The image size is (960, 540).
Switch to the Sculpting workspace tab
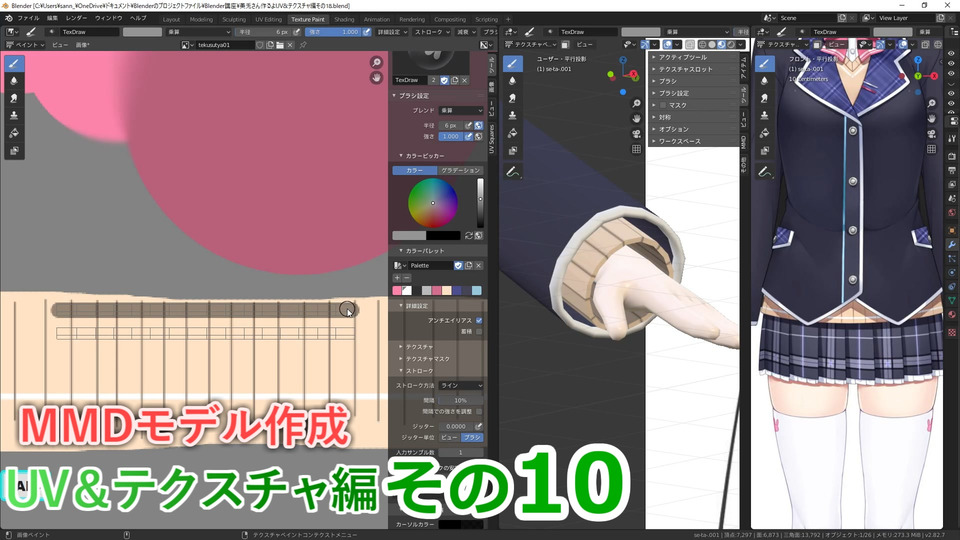click(233, 19)
